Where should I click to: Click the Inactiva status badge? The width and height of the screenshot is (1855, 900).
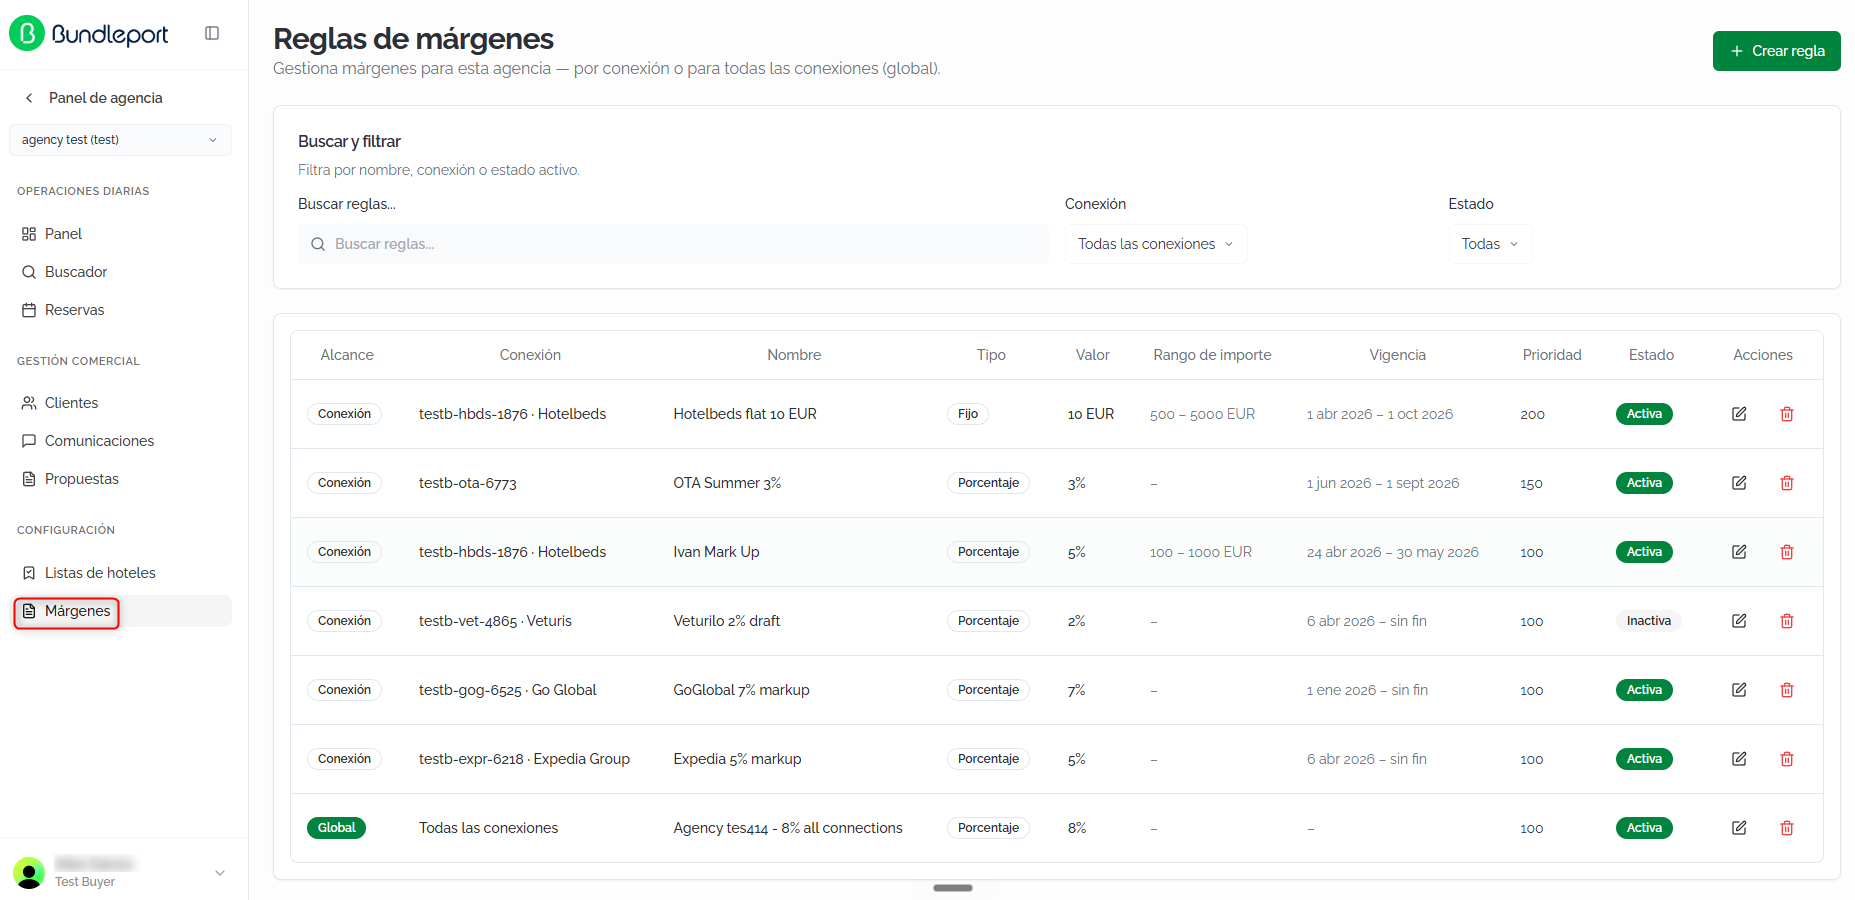[x=1648, y=621]
